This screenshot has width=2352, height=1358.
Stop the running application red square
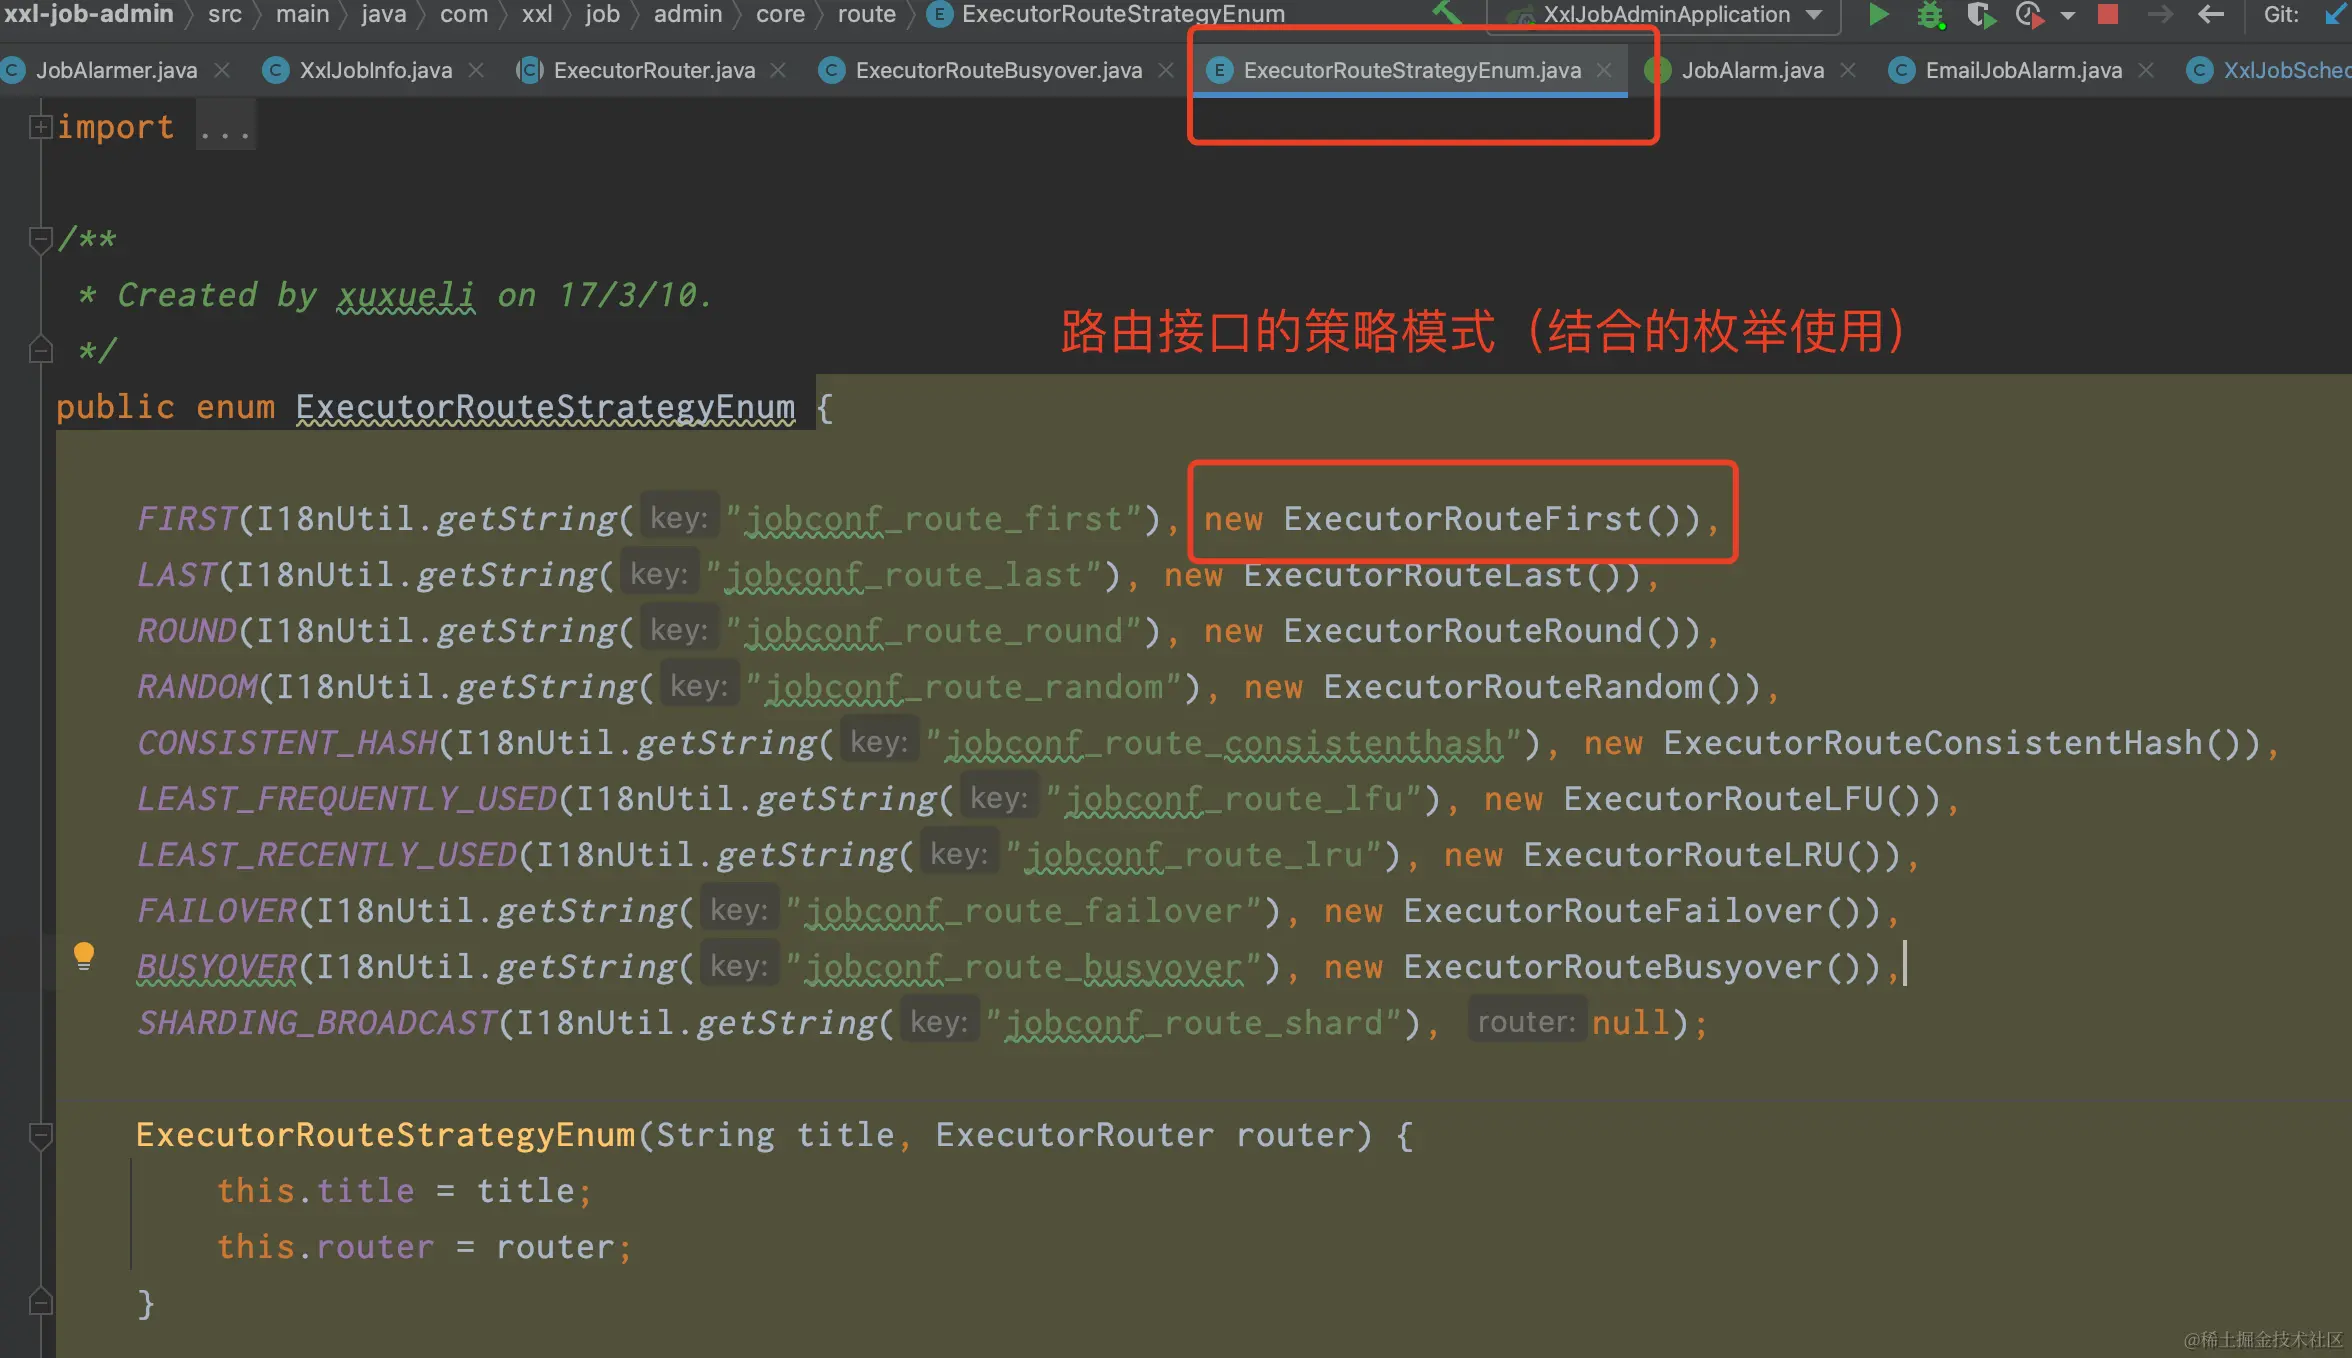click(x=2108, y=15)
